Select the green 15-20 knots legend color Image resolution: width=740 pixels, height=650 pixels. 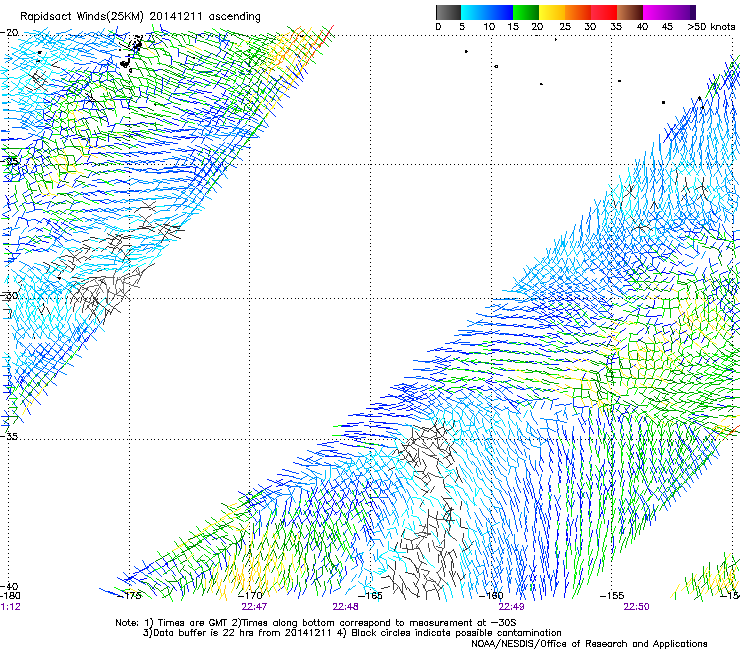click(x=526, y=12)
